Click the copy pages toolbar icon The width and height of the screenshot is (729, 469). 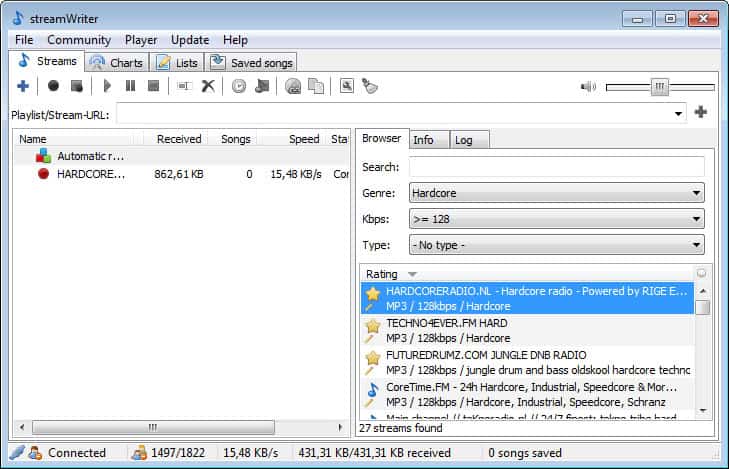click(316, 86)
